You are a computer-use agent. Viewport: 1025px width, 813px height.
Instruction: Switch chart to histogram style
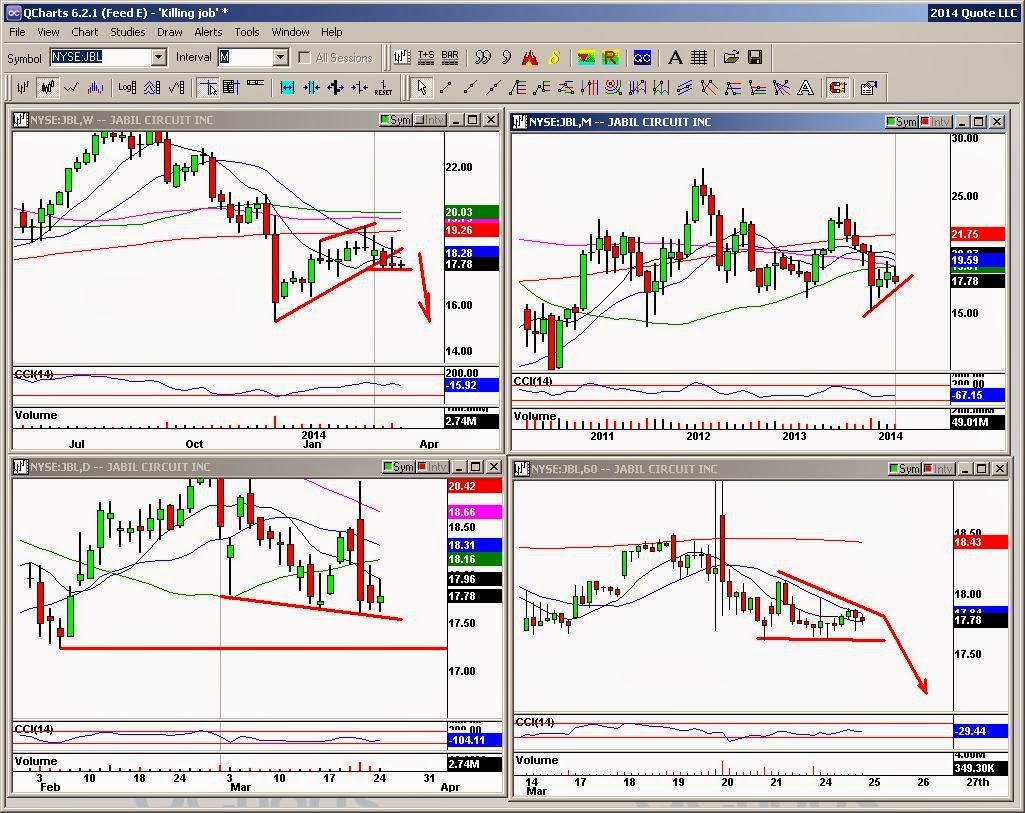95,88
